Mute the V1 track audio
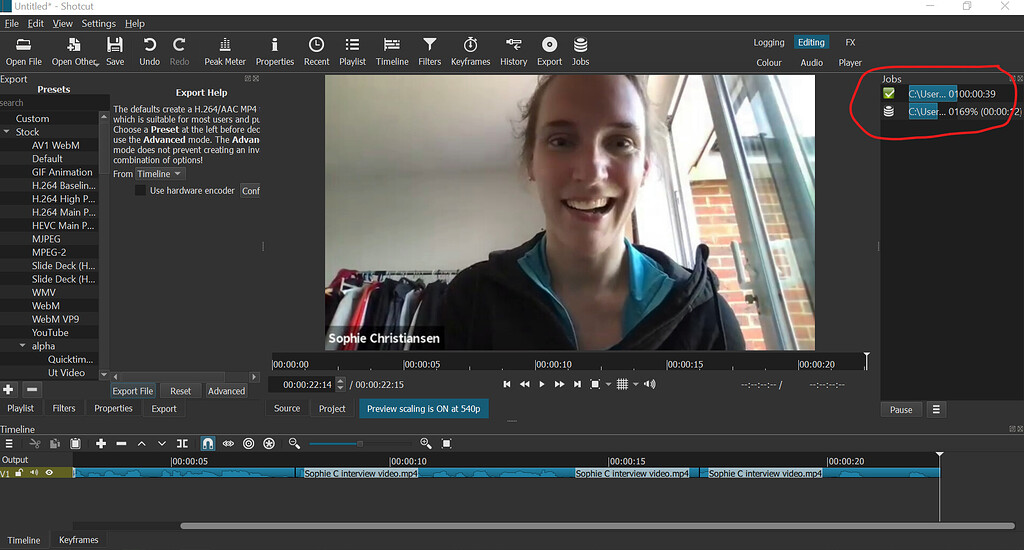This screenshot has width=1024, height=550. [x=33, y=473]
